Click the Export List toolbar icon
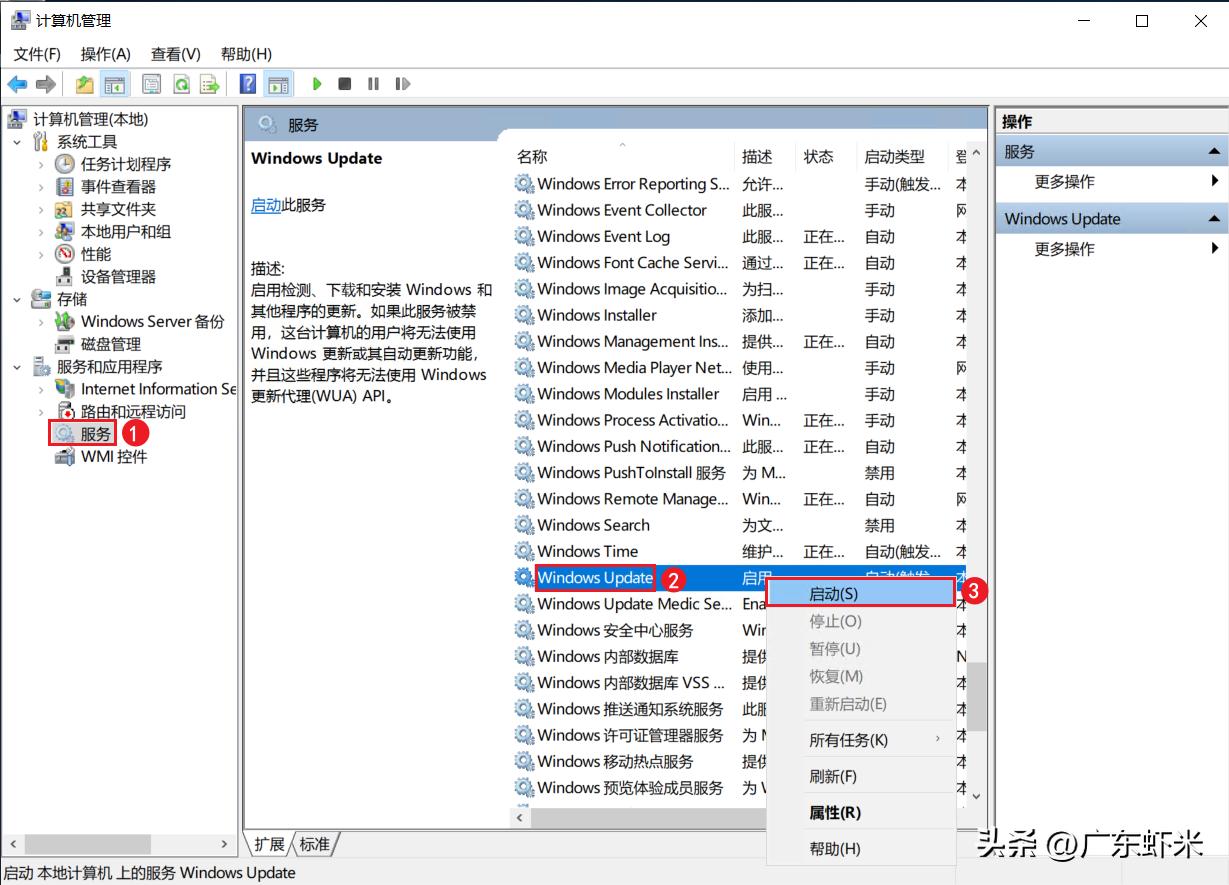This screenshot has height=885, width=1229. coord(209,84)
